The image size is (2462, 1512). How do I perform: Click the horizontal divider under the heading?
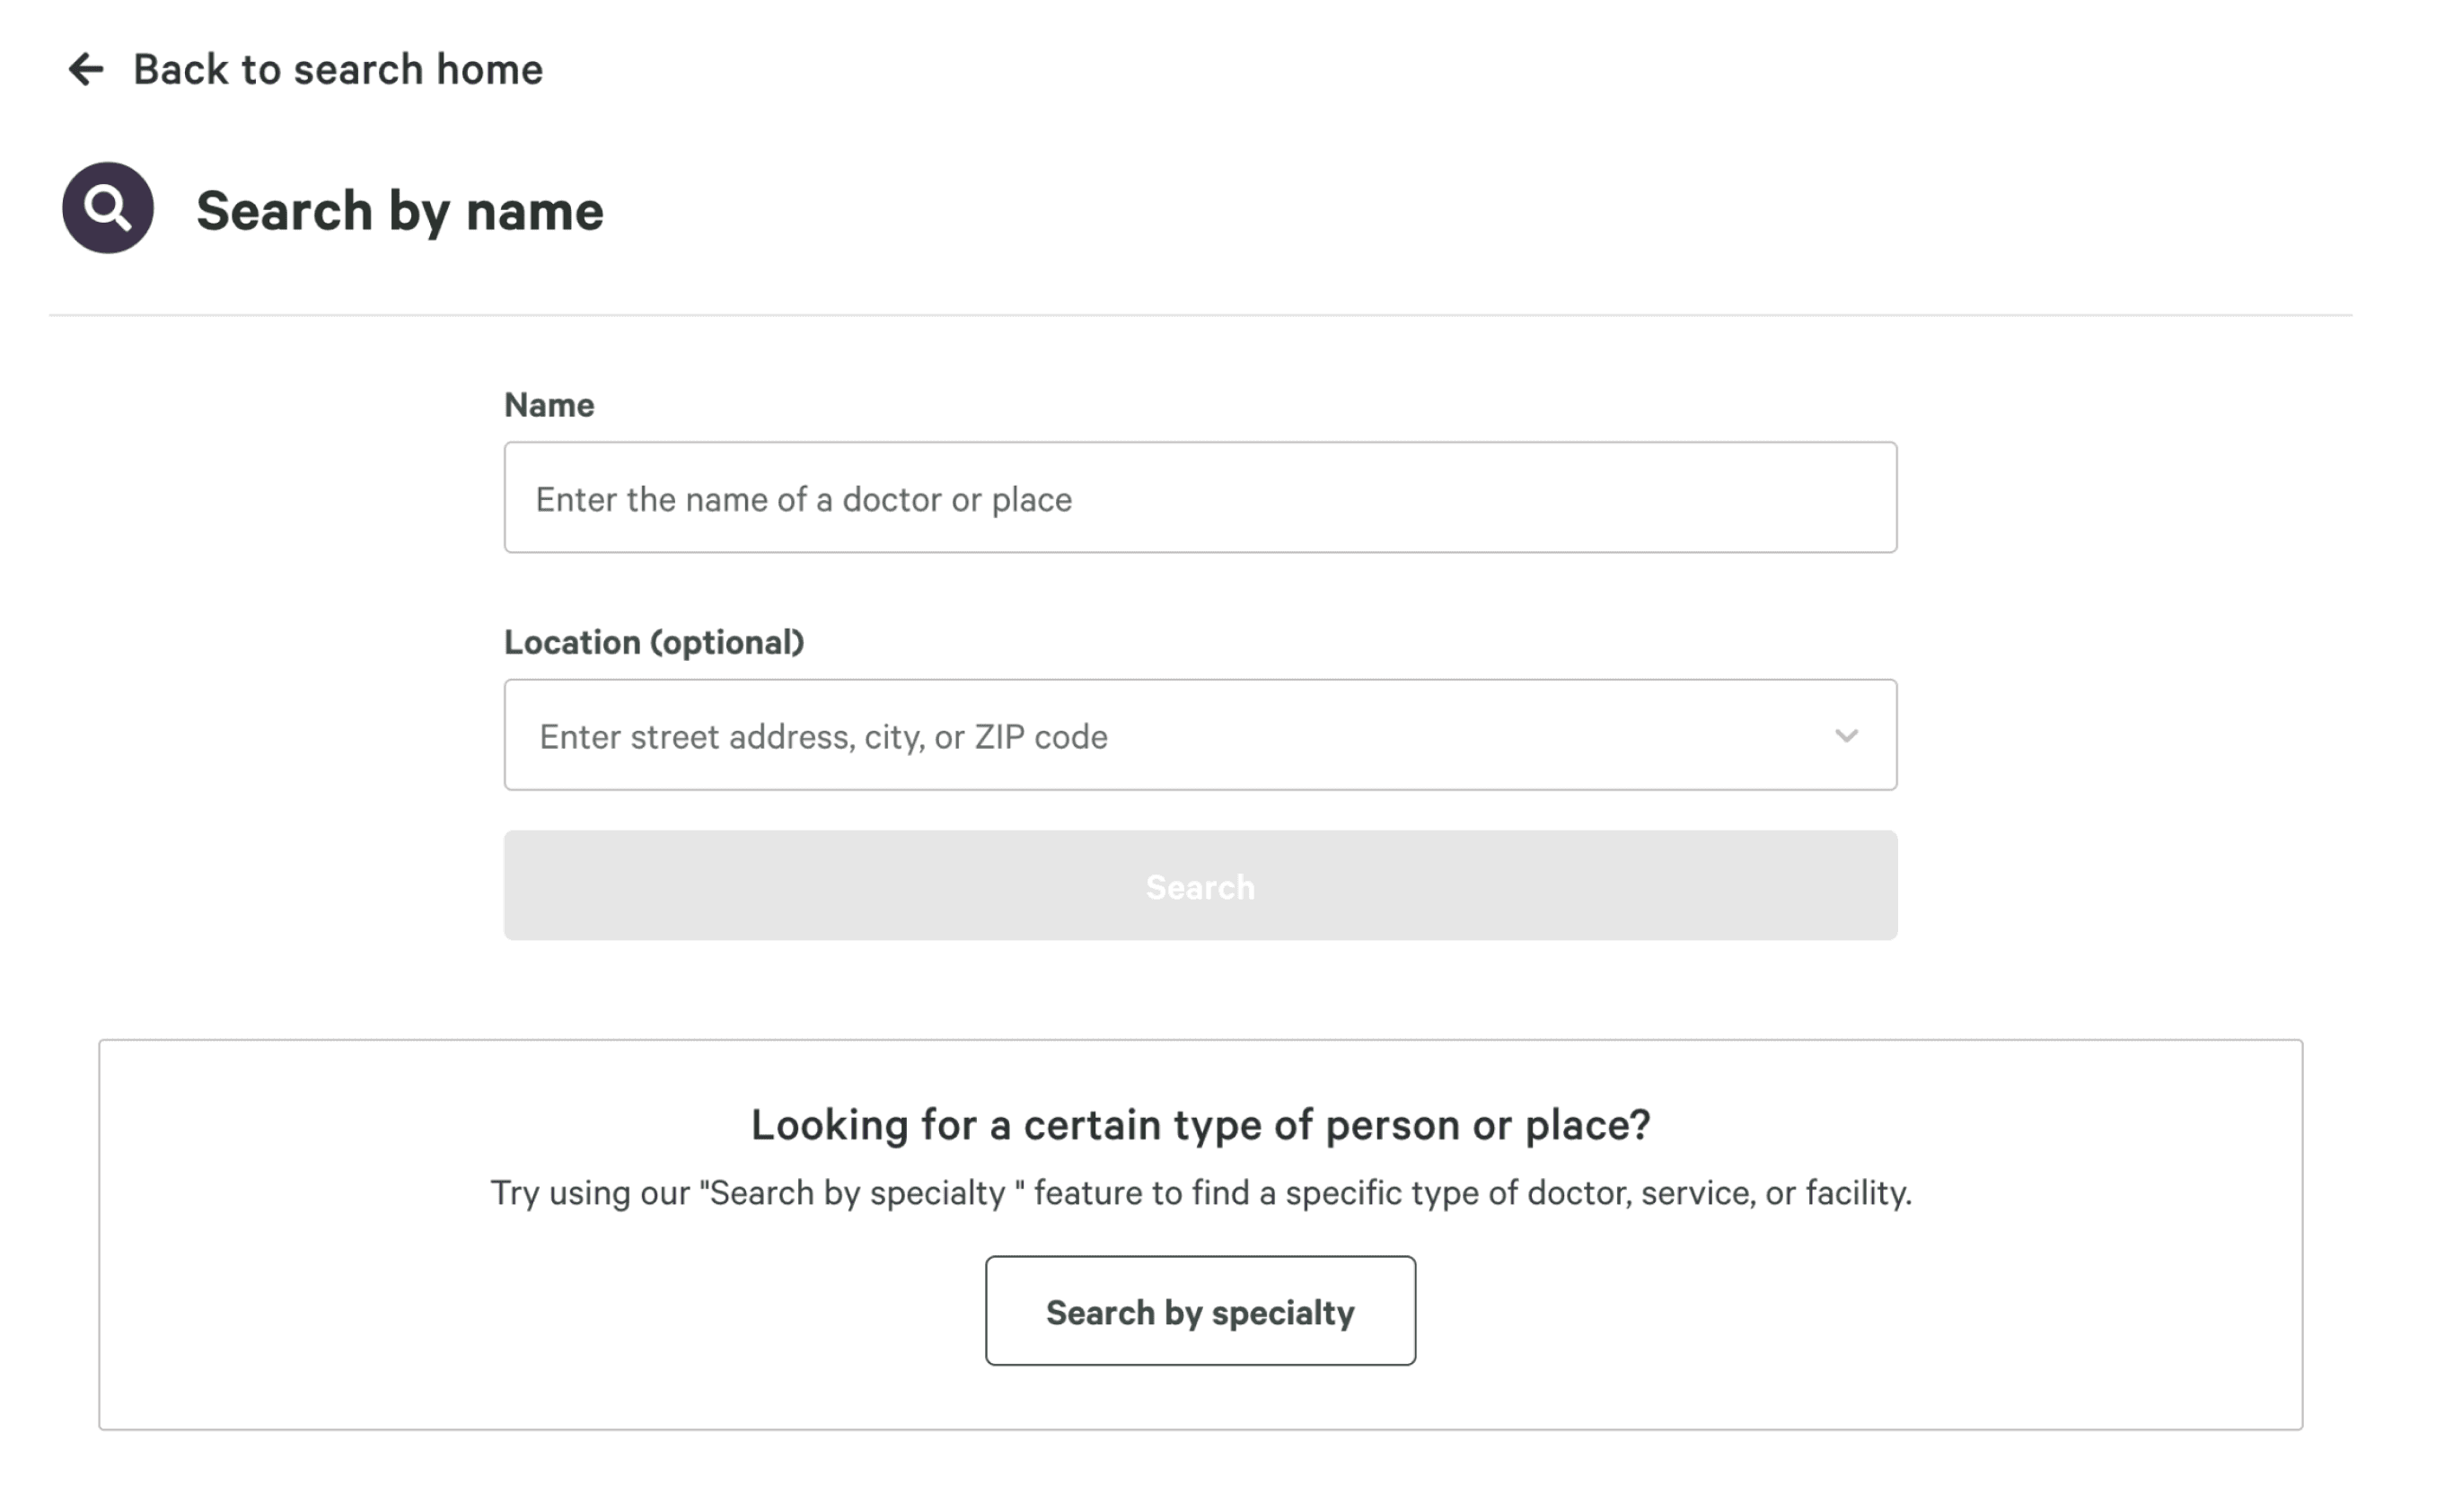pos(1200,315)
